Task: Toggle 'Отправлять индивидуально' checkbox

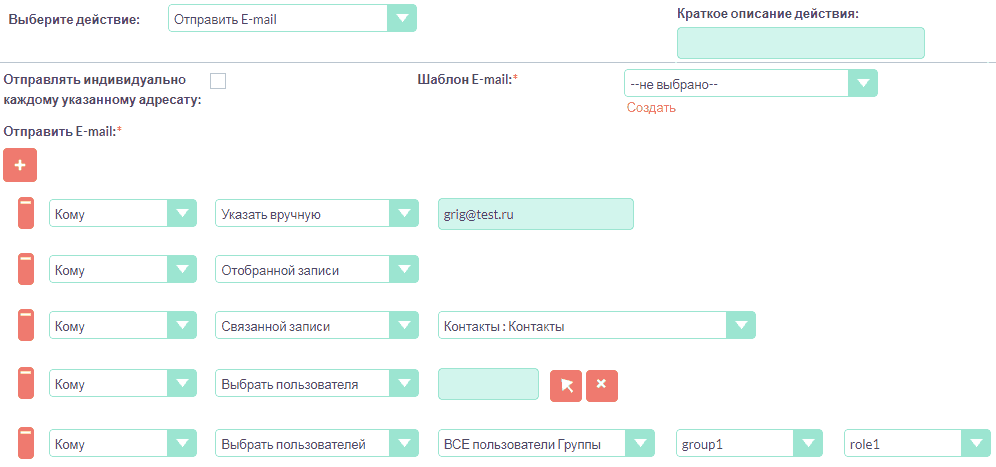Action: point(218,81)
